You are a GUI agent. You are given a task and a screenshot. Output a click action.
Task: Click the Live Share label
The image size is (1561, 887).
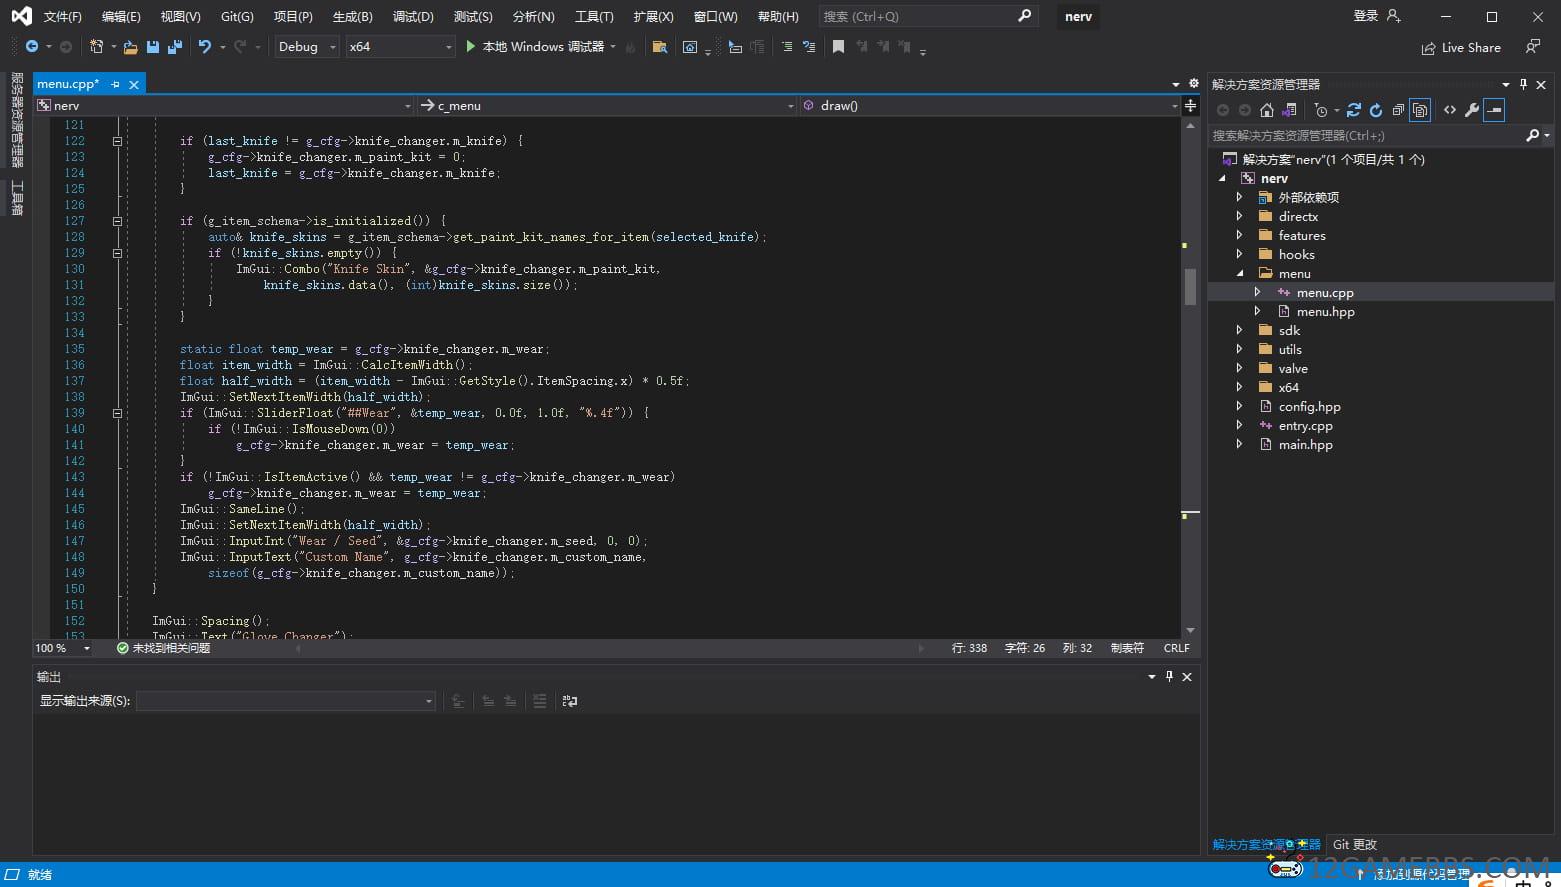1471,48
